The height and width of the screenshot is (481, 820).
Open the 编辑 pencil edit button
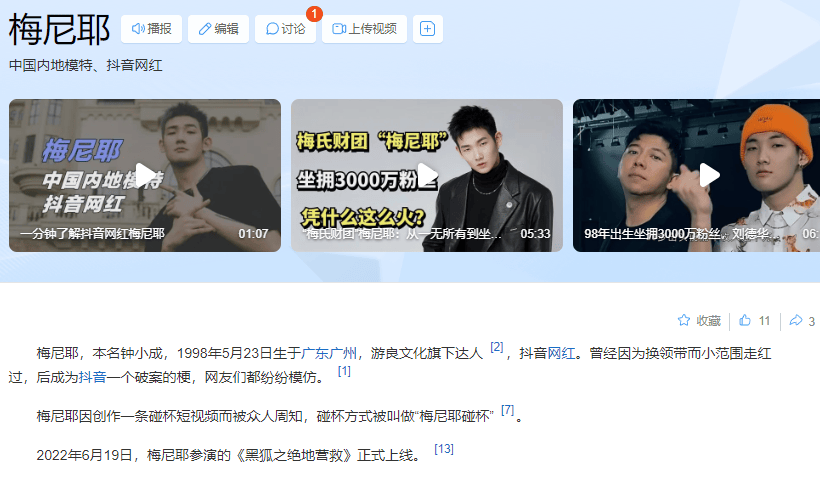[x=218, y=29]
